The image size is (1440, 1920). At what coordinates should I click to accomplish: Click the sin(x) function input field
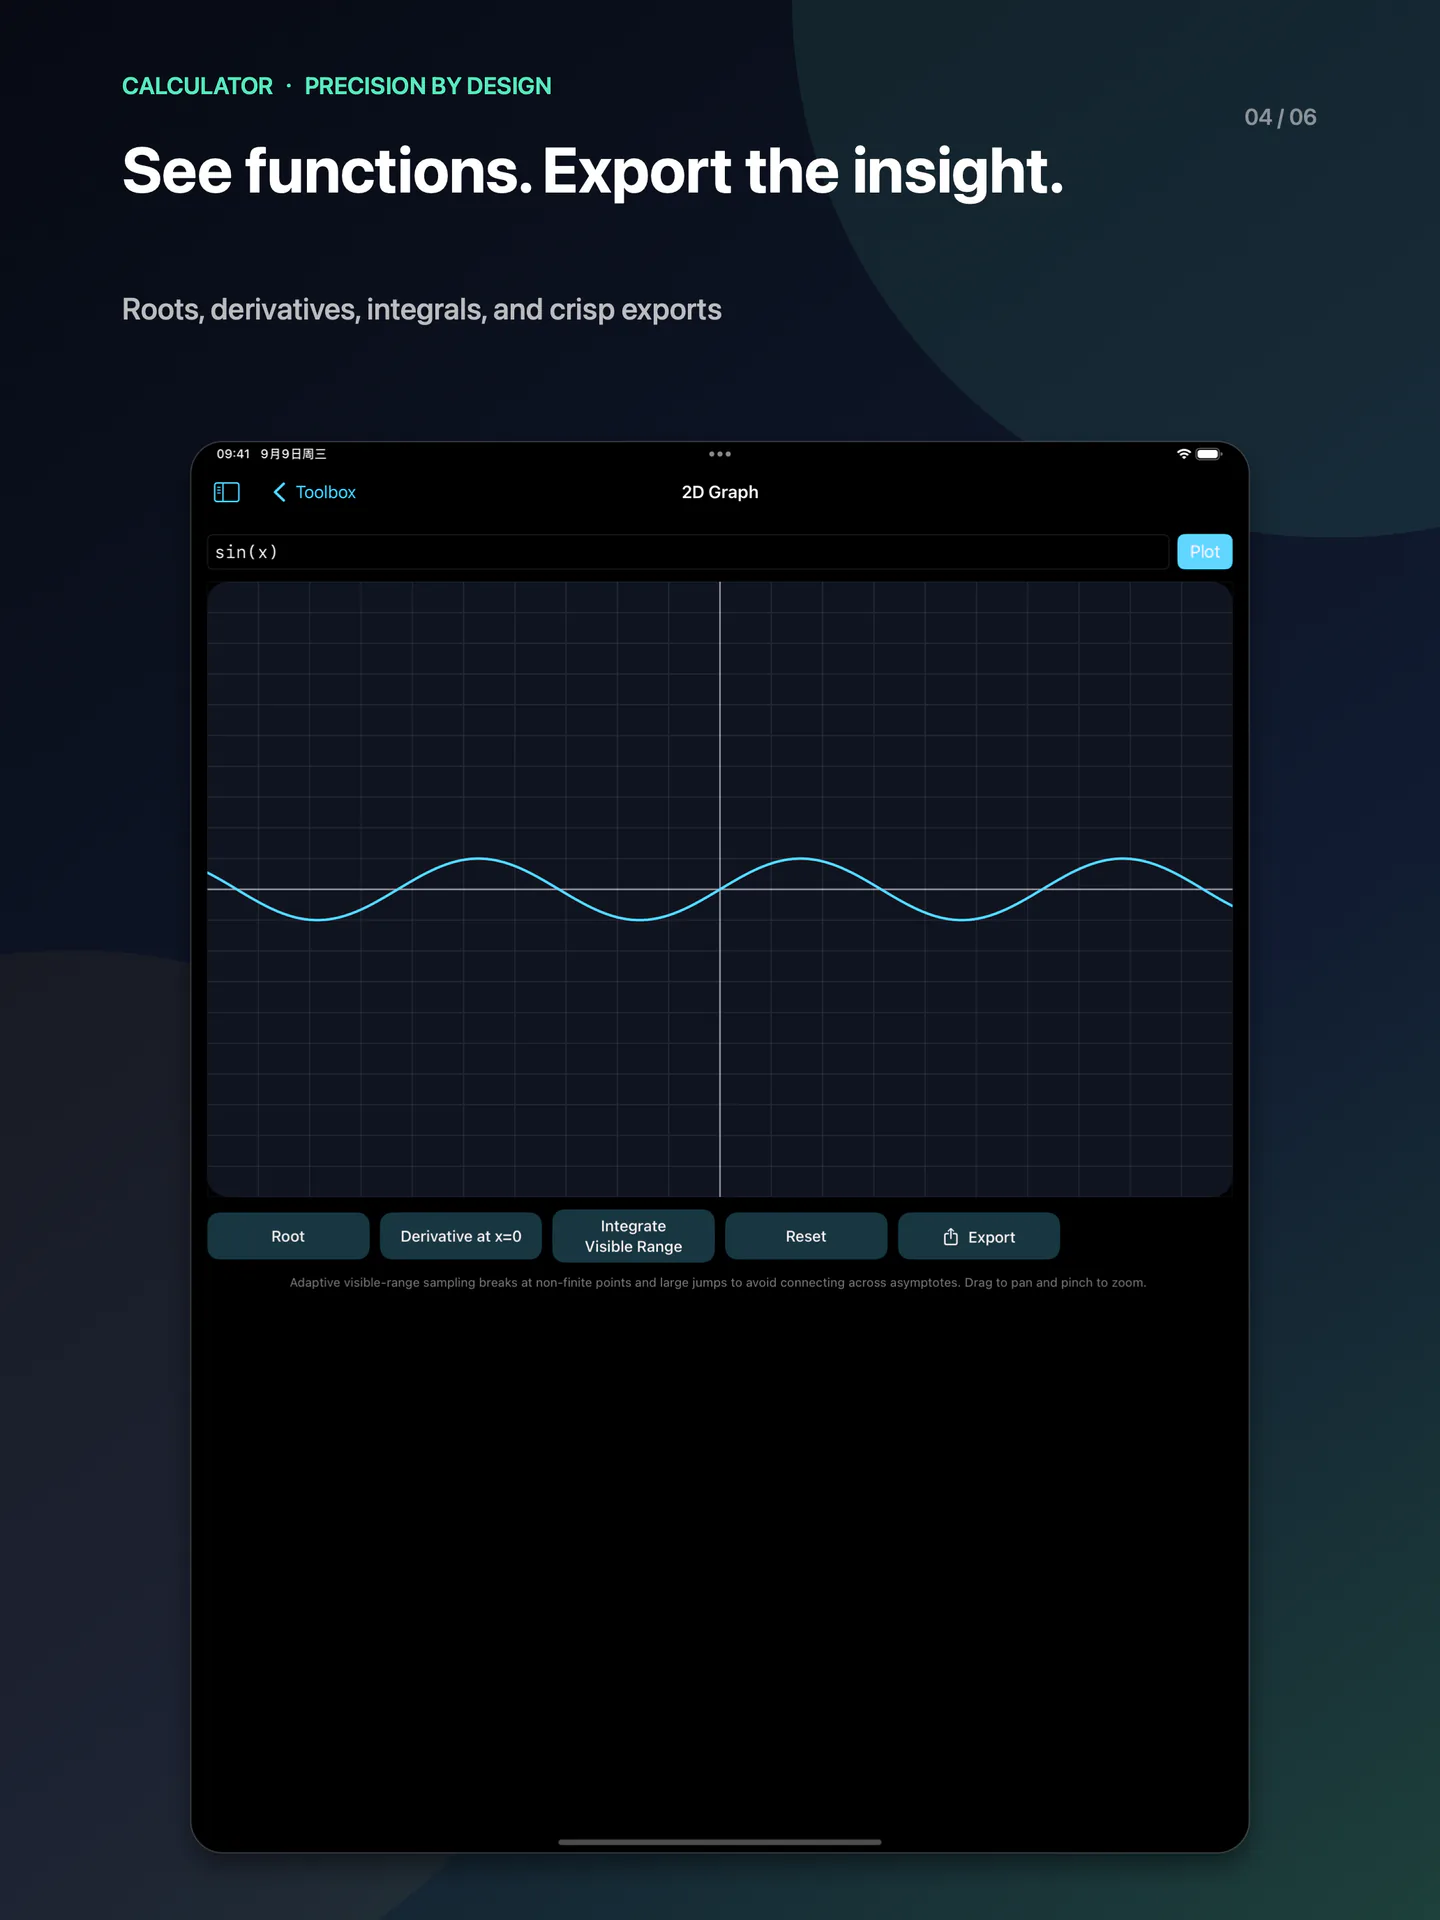688,552
